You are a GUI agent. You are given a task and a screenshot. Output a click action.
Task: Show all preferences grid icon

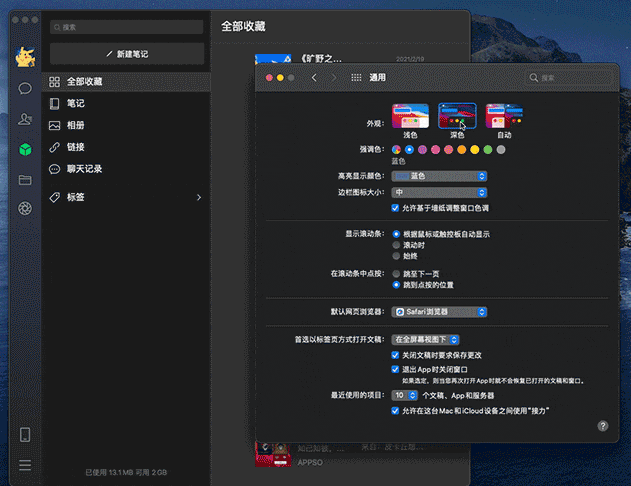tap(356, 78)
